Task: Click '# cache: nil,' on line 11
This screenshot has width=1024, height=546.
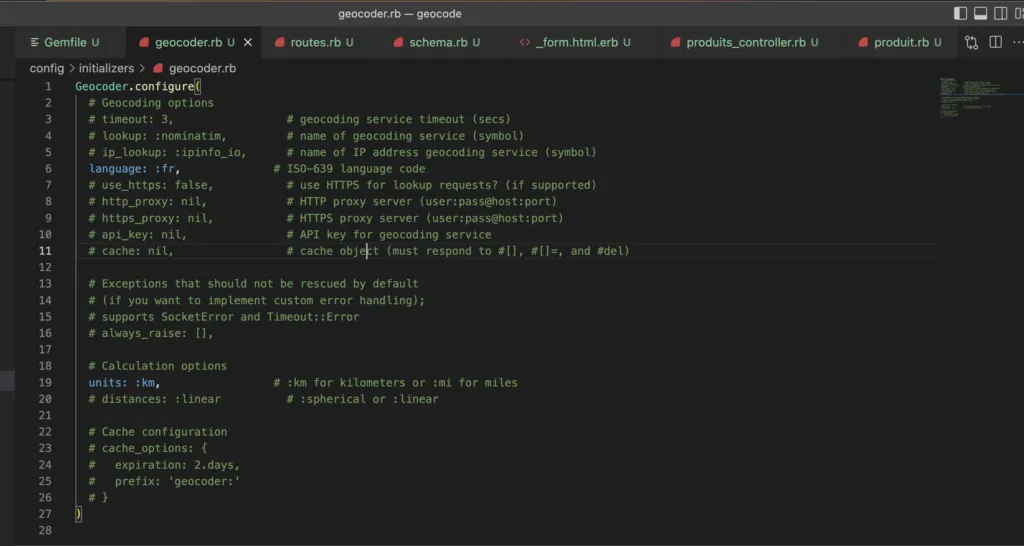Action: click(131, 251)
